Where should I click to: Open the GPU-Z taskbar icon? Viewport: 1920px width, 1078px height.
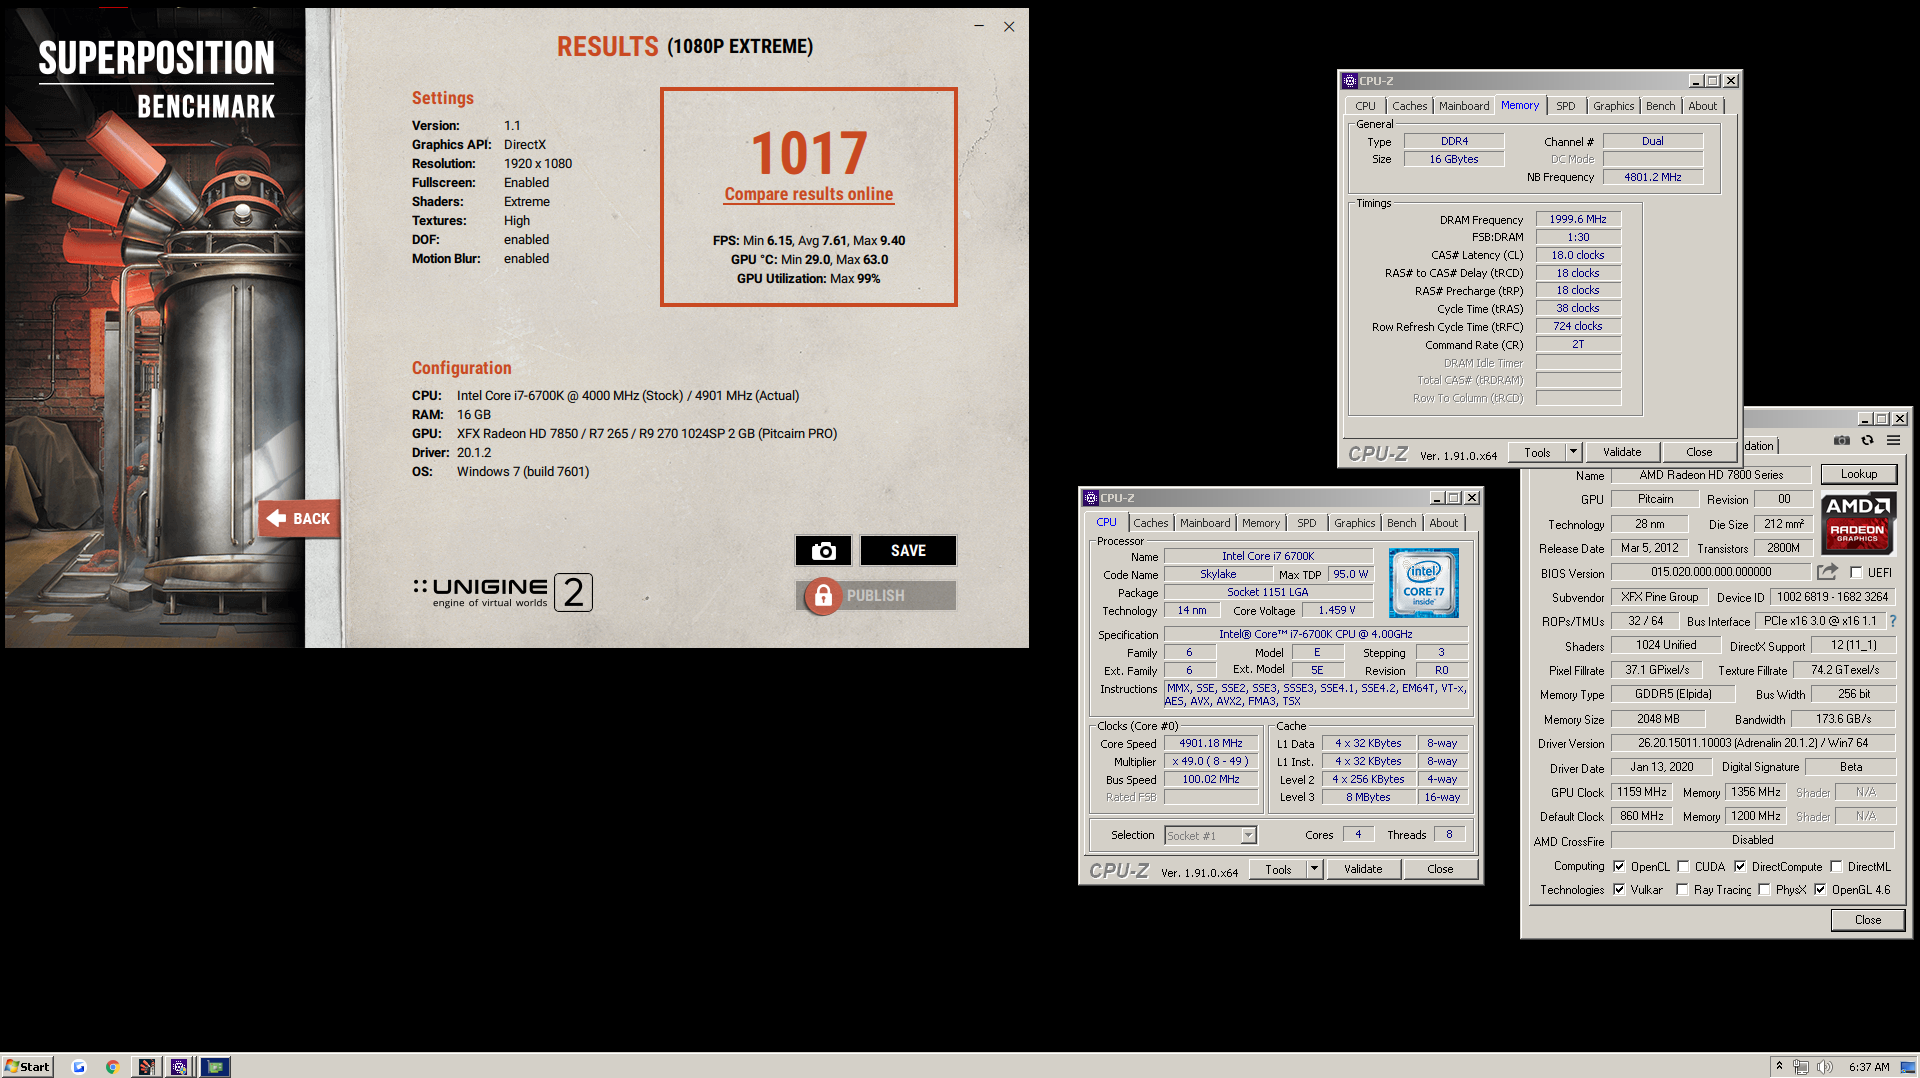pos(216,1067)
